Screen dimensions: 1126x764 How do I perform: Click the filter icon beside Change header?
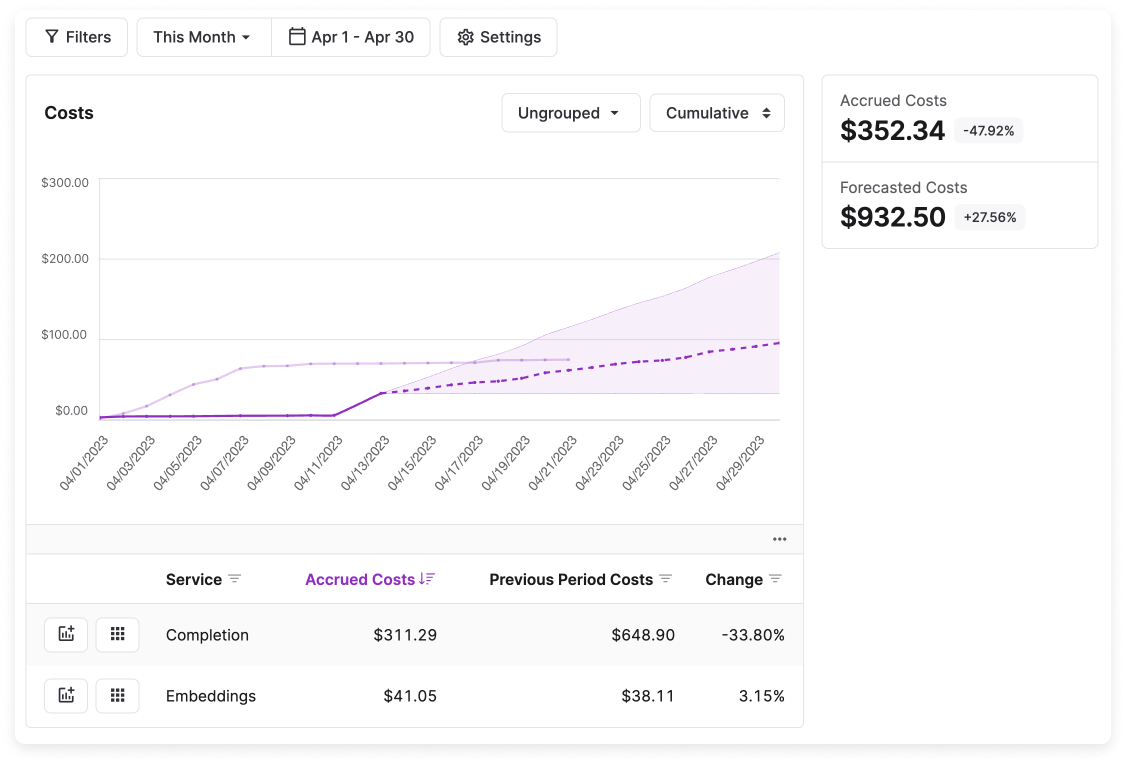click(777, 578)
